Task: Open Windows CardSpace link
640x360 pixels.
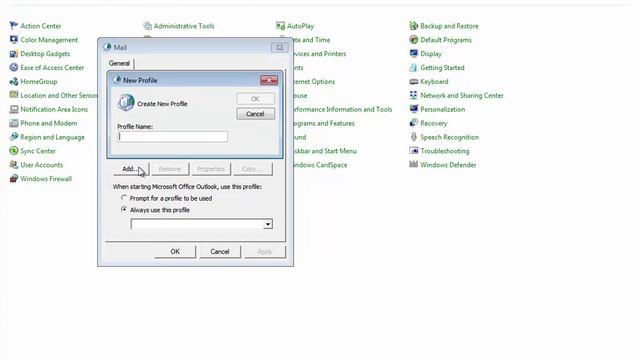Action: pos(320,165)
